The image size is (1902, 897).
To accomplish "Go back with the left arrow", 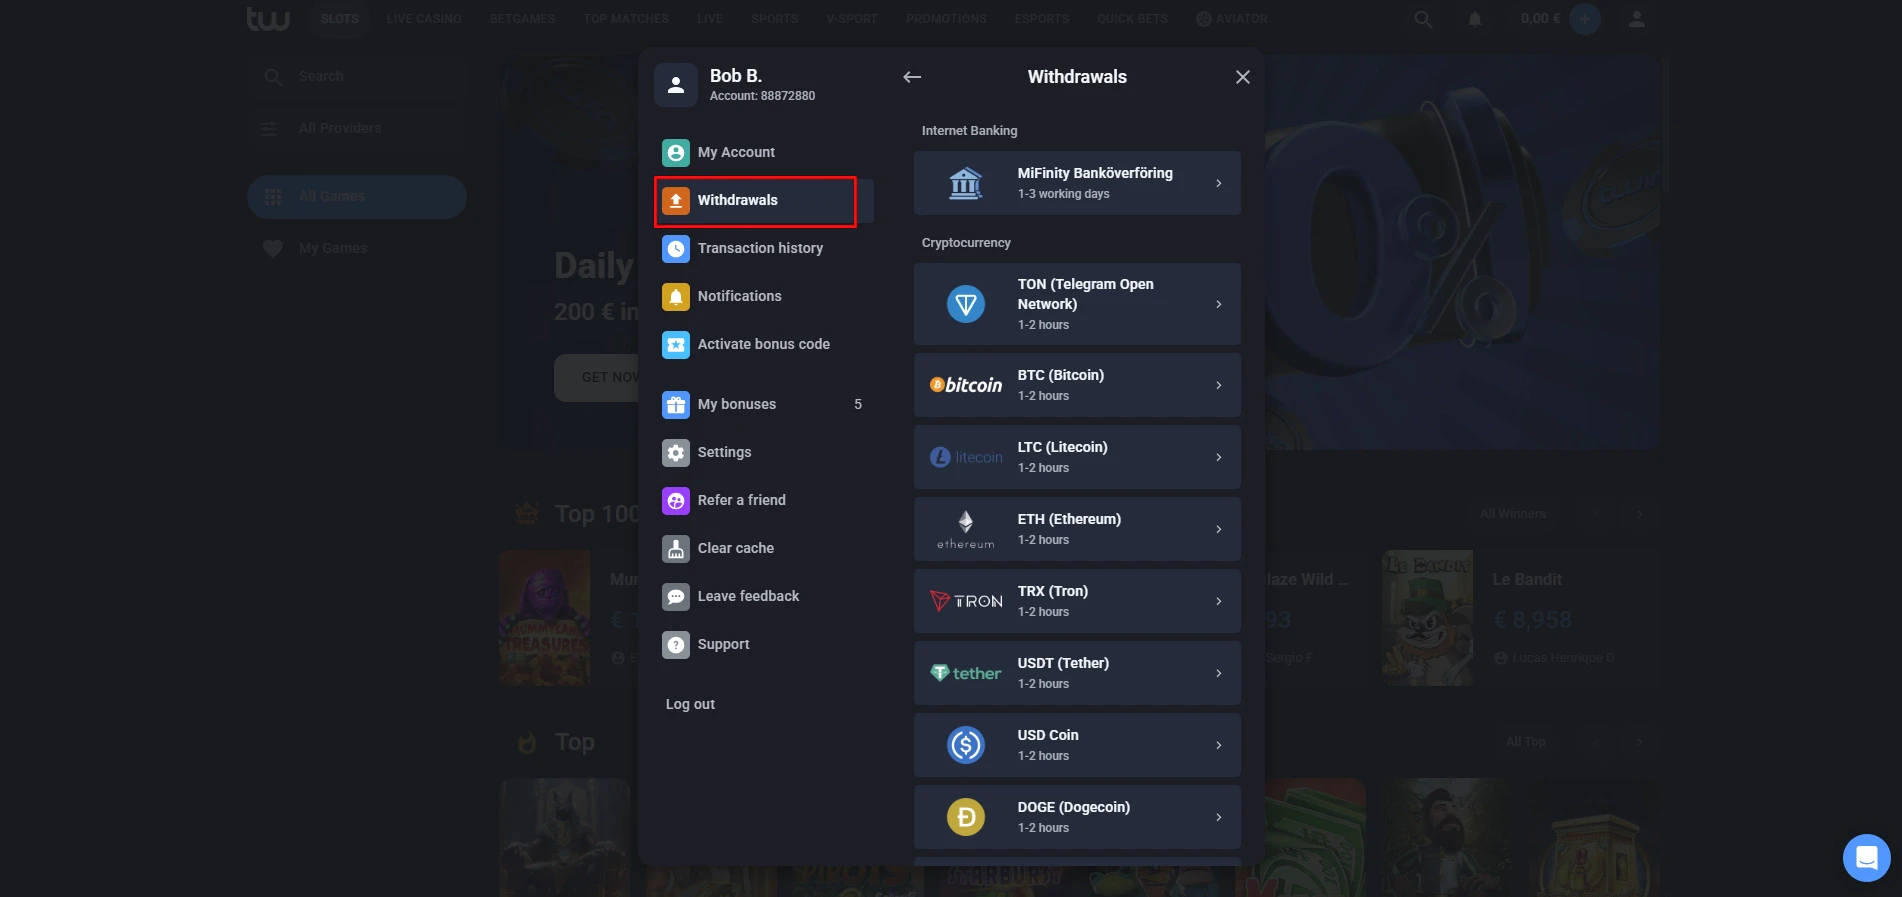I will pyautogui.click(x=912, y=77).
